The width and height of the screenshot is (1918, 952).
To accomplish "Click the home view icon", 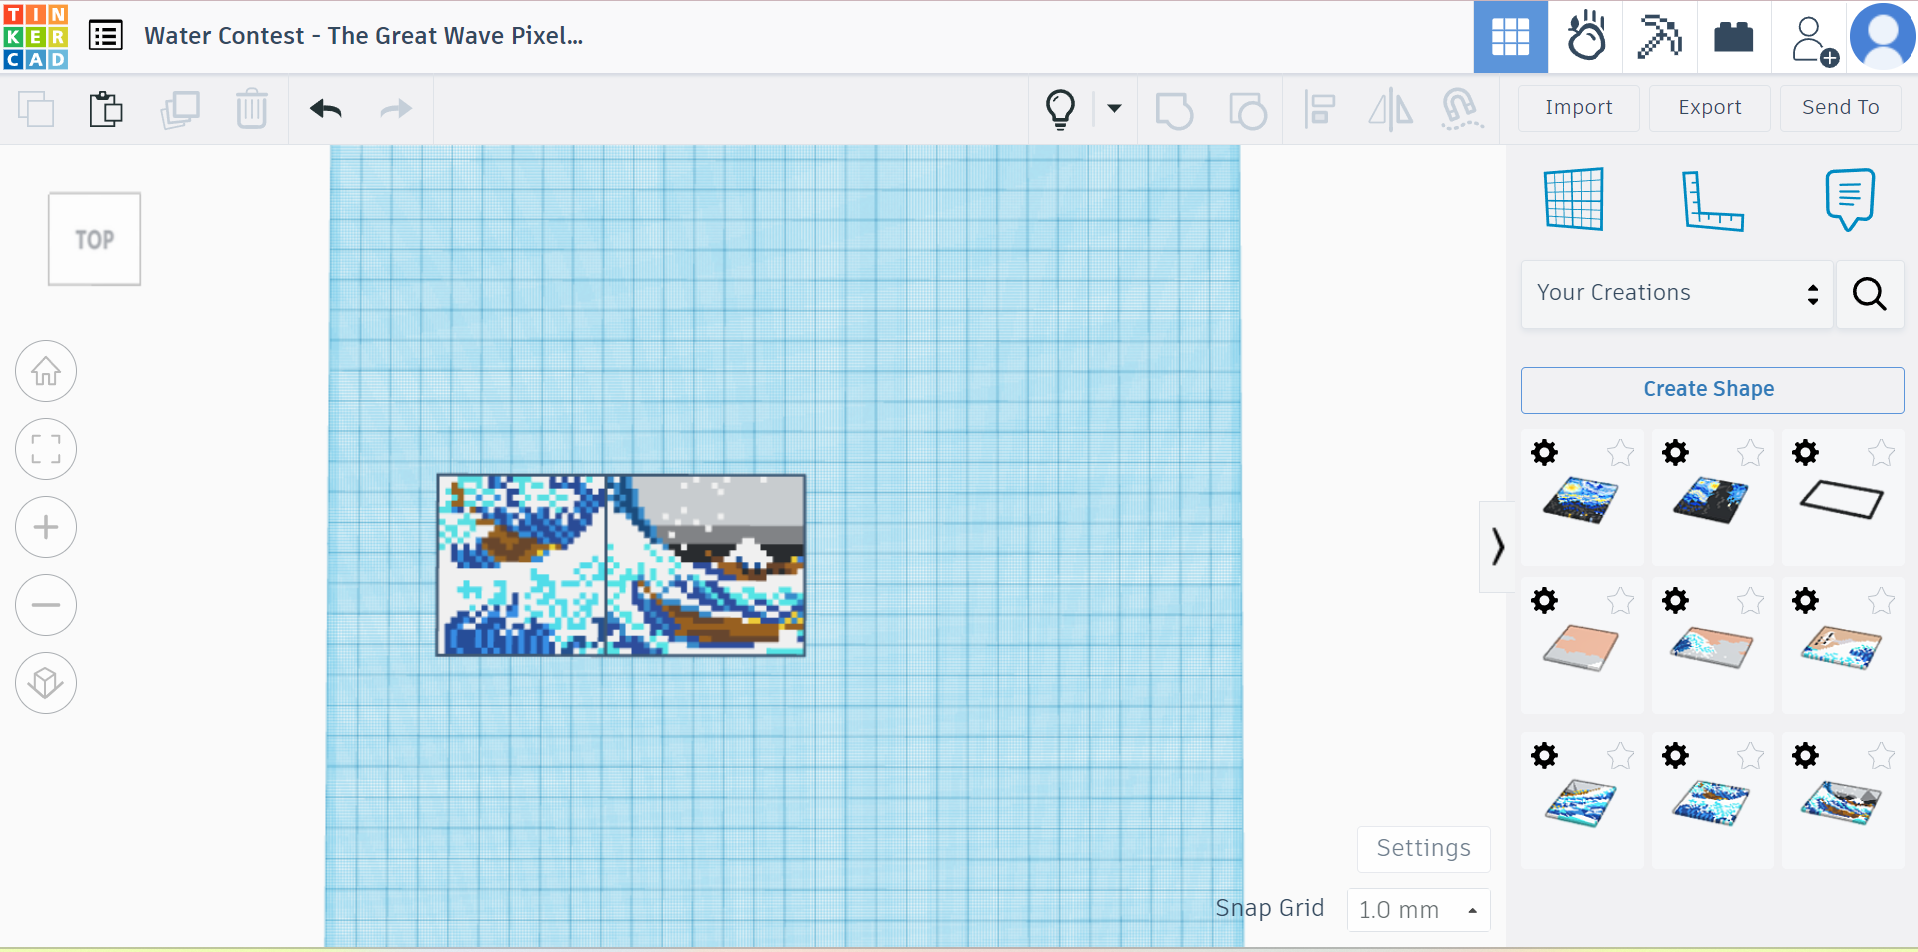I will click(x=46, y=371).
